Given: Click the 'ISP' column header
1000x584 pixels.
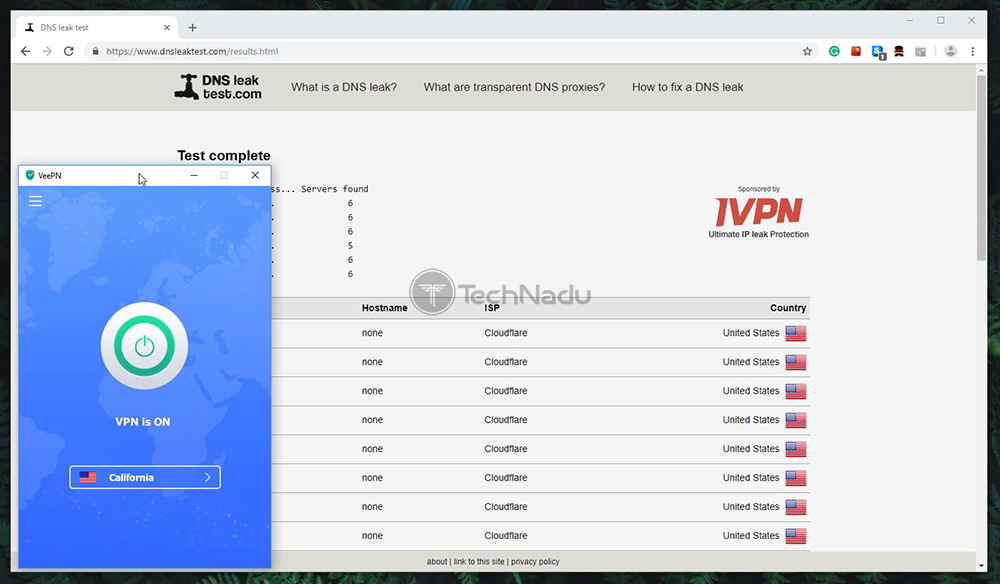Looking at the screenshot, I should click(x=492, y=308).
